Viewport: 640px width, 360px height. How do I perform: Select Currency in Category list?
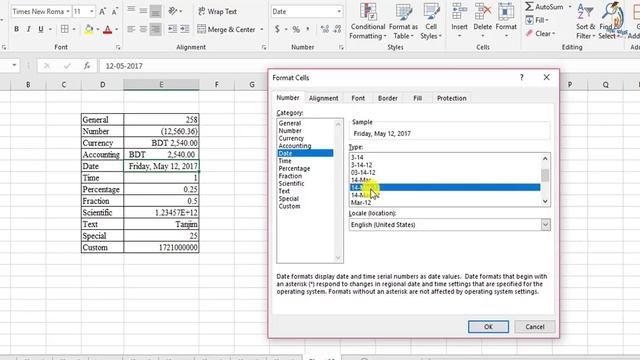(x=291, y=138)
